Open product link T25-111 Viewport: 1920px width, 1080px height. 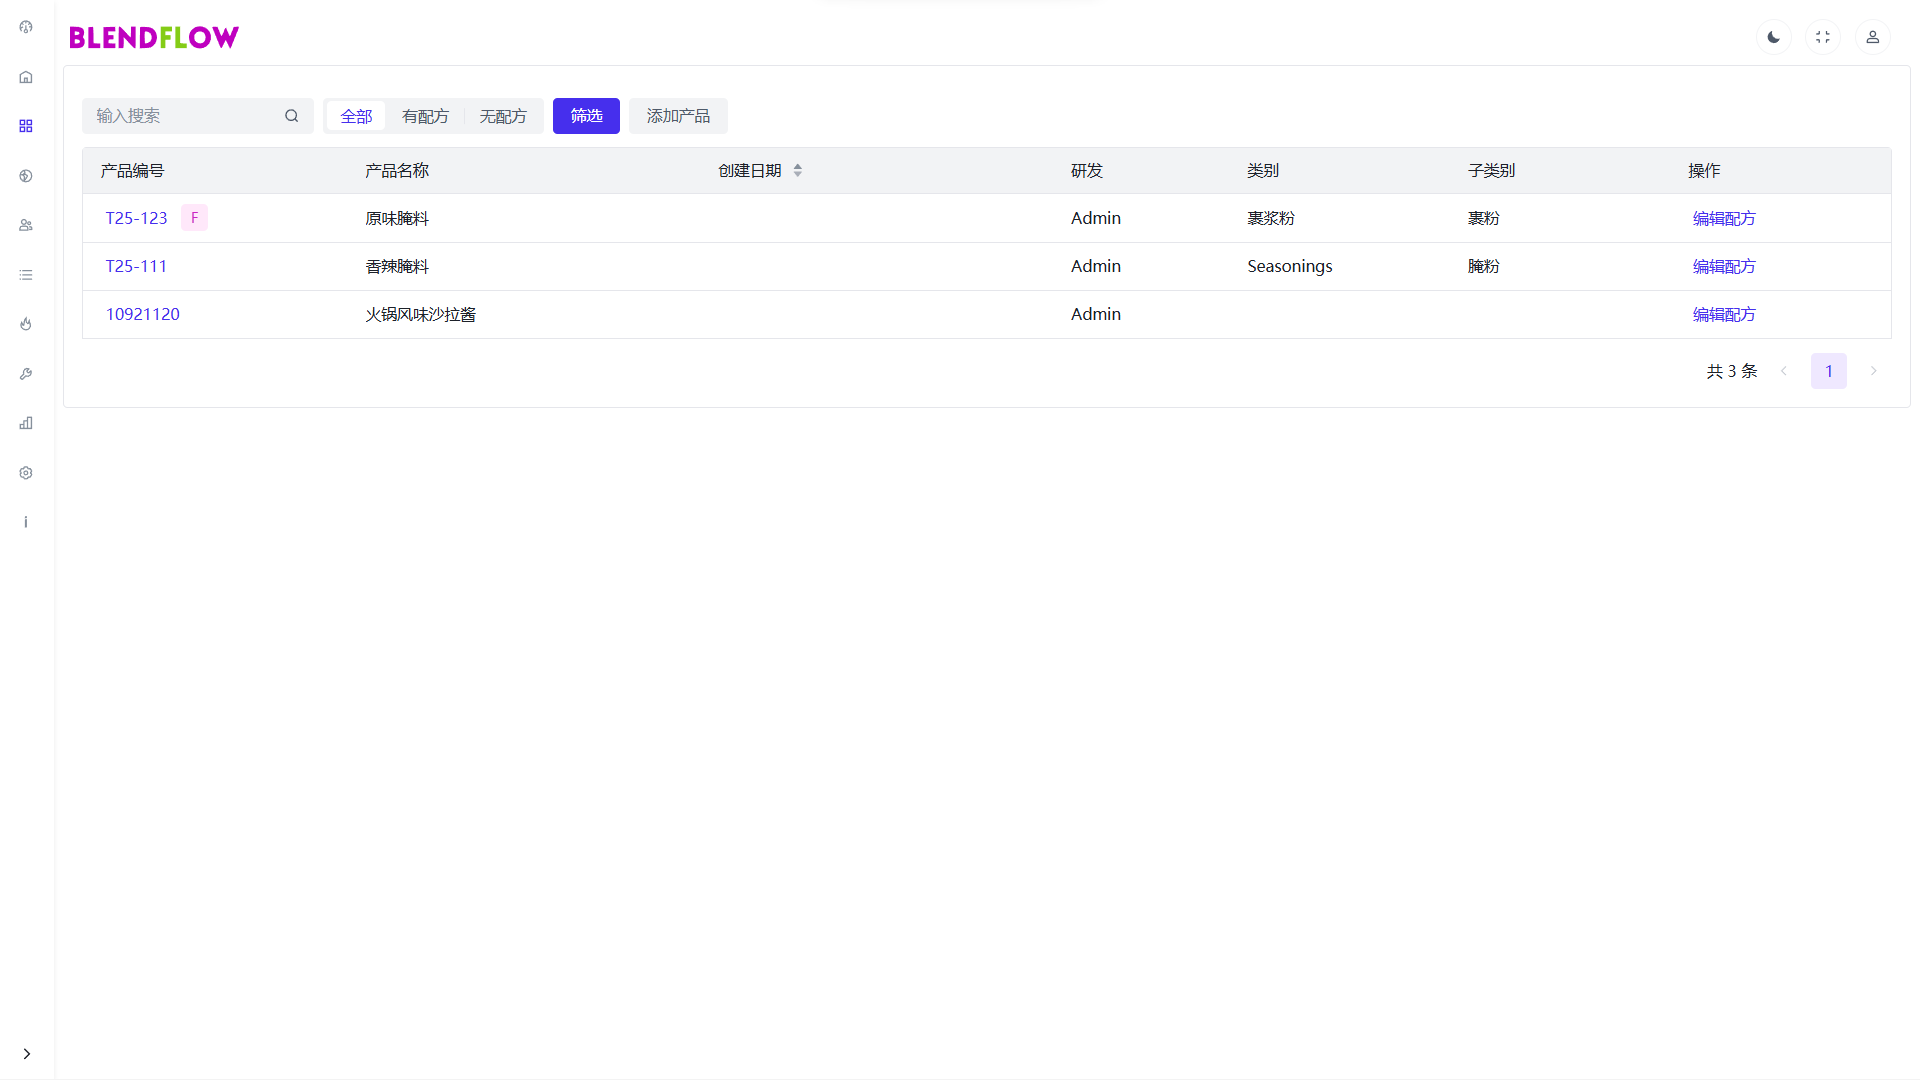click(x=136, y=266)
